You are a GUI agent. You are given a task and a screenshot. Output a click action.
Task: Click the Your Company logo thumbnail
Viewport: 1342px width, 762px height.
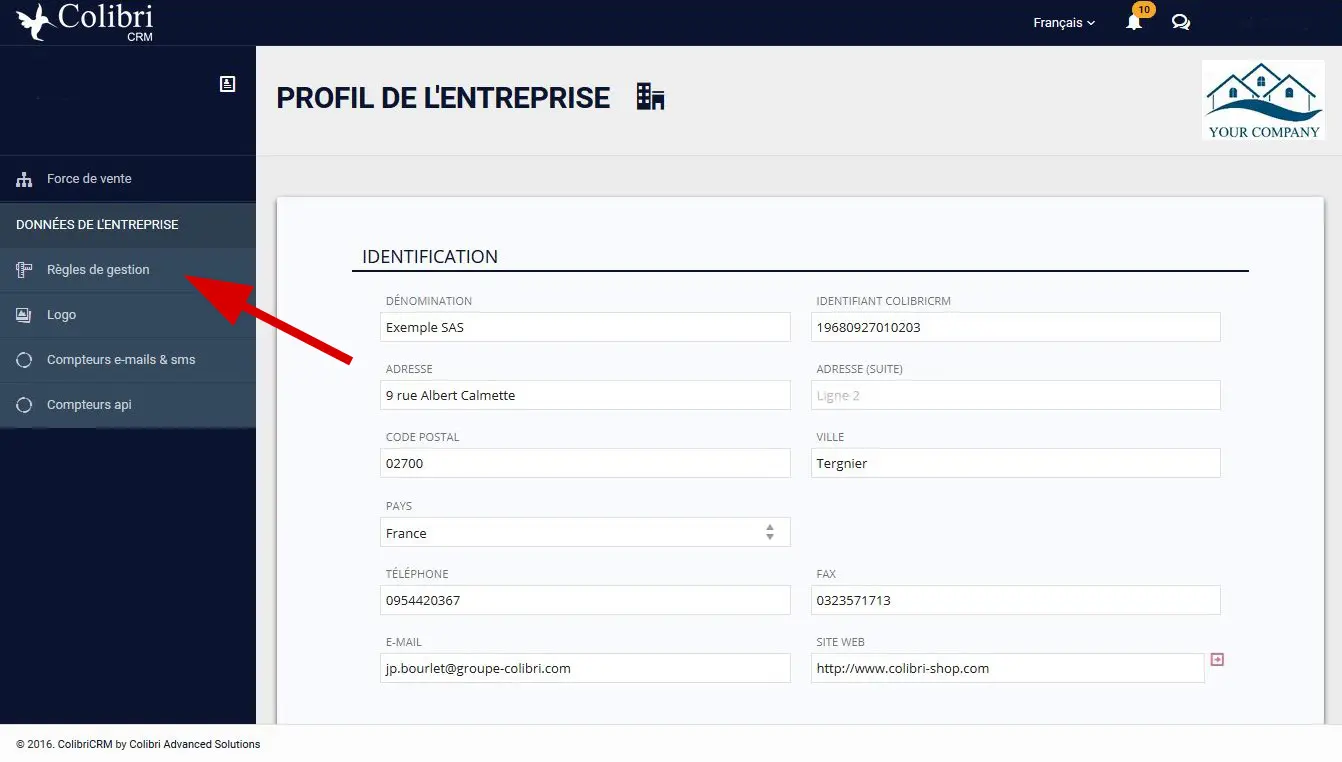[1264, 99]
